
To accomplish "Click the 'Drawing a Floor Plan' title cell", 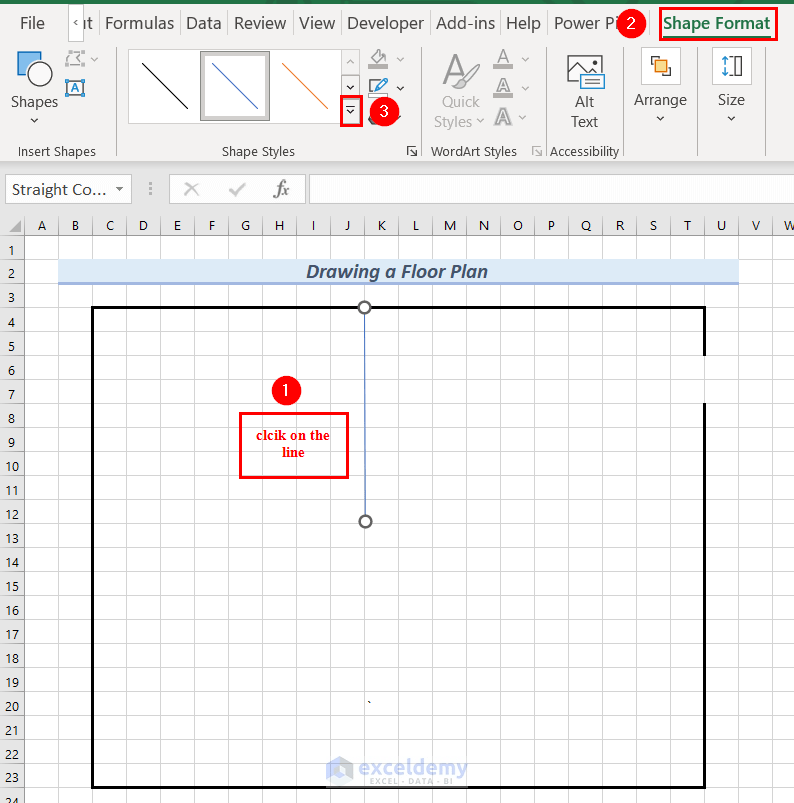I will coord(398,271).
